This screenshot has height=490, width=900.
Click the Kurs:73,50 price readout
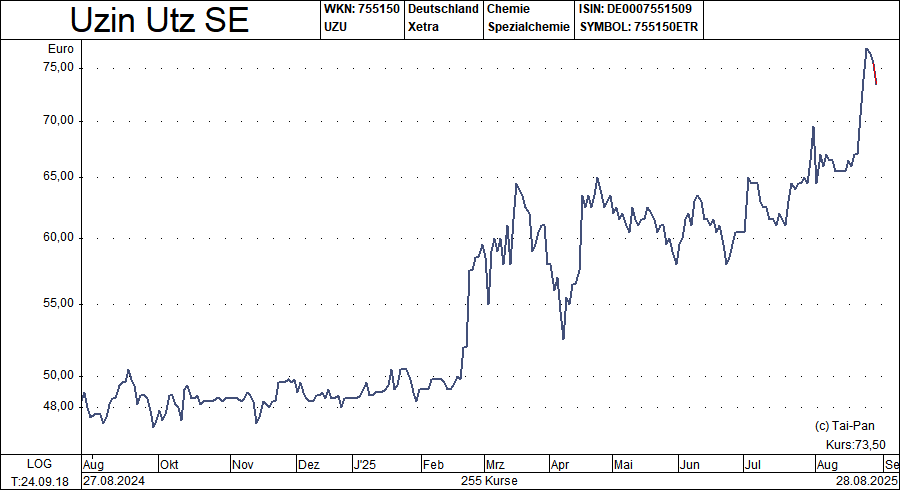point(856,445)
